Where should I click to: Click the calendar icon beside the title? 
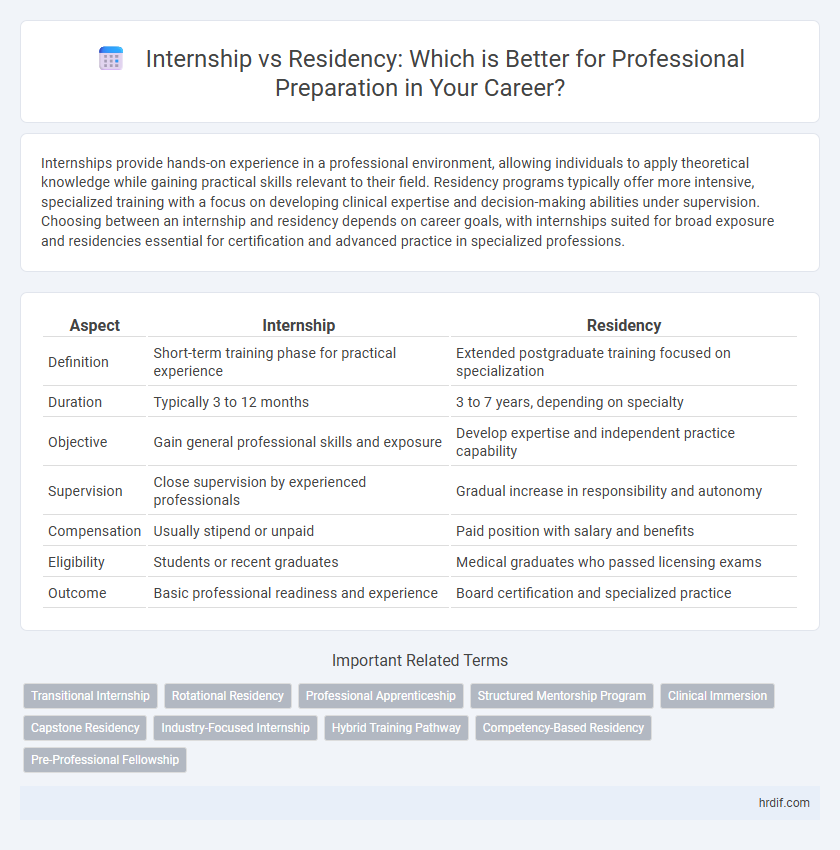[111, 59]
